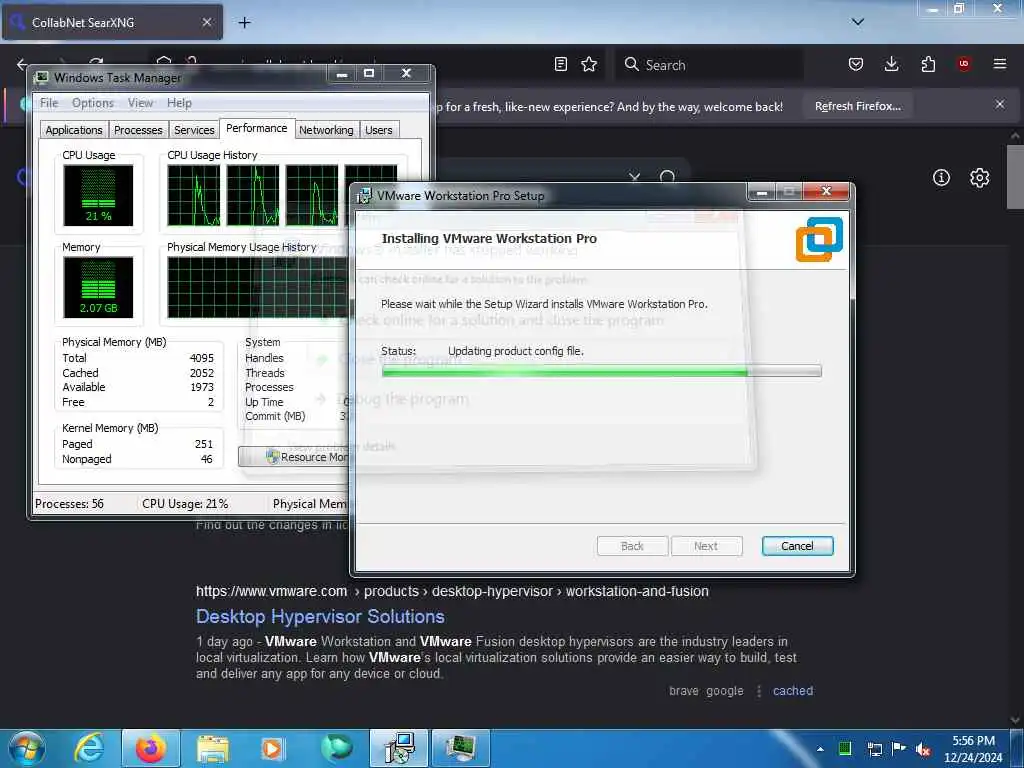This screenshot has width=1024, height=768.
Task: Click the 'Processes: 56' status bar text
Action: pyautogui.click(x=69, y=504)
